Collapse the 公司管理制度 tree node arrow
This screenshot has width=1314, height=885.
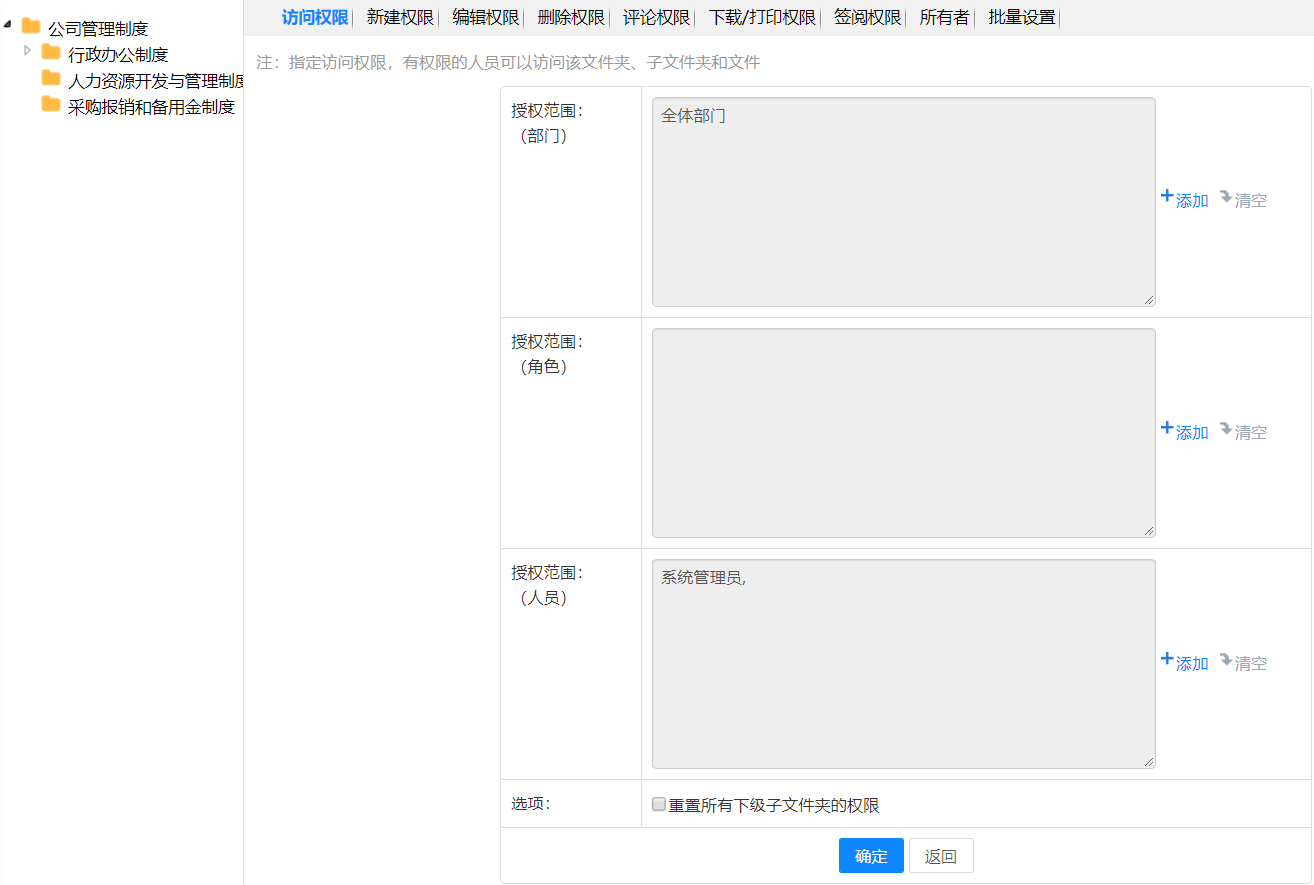pyautogui.click(x=8, y=24)
